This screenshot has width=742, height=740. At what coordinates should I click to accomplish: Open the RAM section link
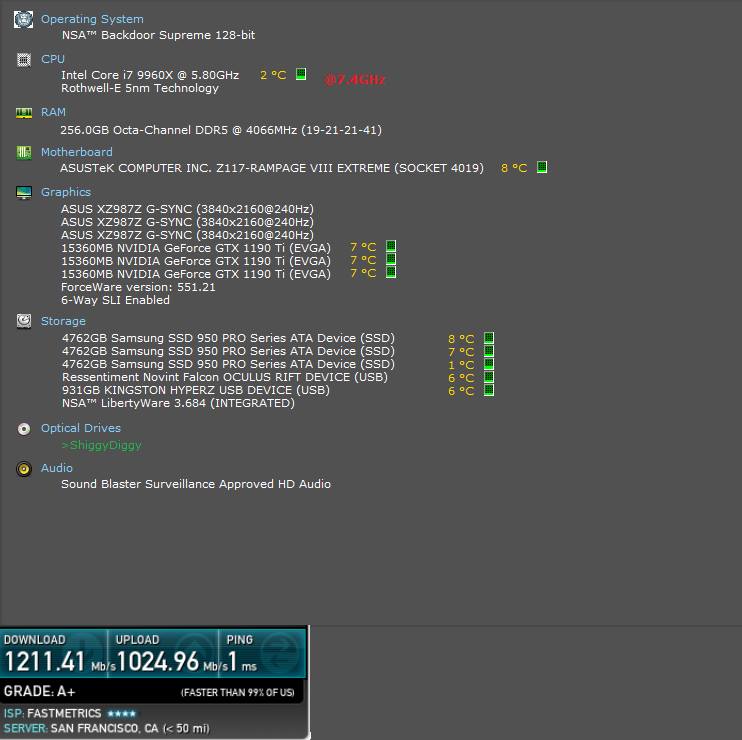click(x=53, y=112)
